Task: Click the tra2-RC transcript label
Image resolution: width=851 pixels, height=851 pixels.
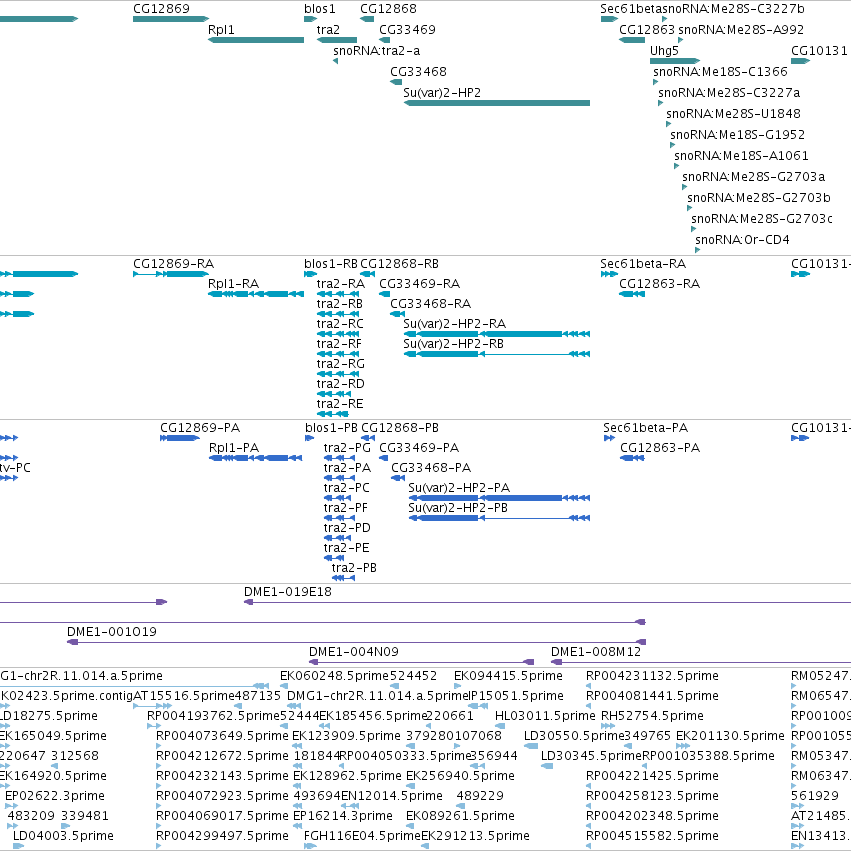Action: click(x=340, y=324)
